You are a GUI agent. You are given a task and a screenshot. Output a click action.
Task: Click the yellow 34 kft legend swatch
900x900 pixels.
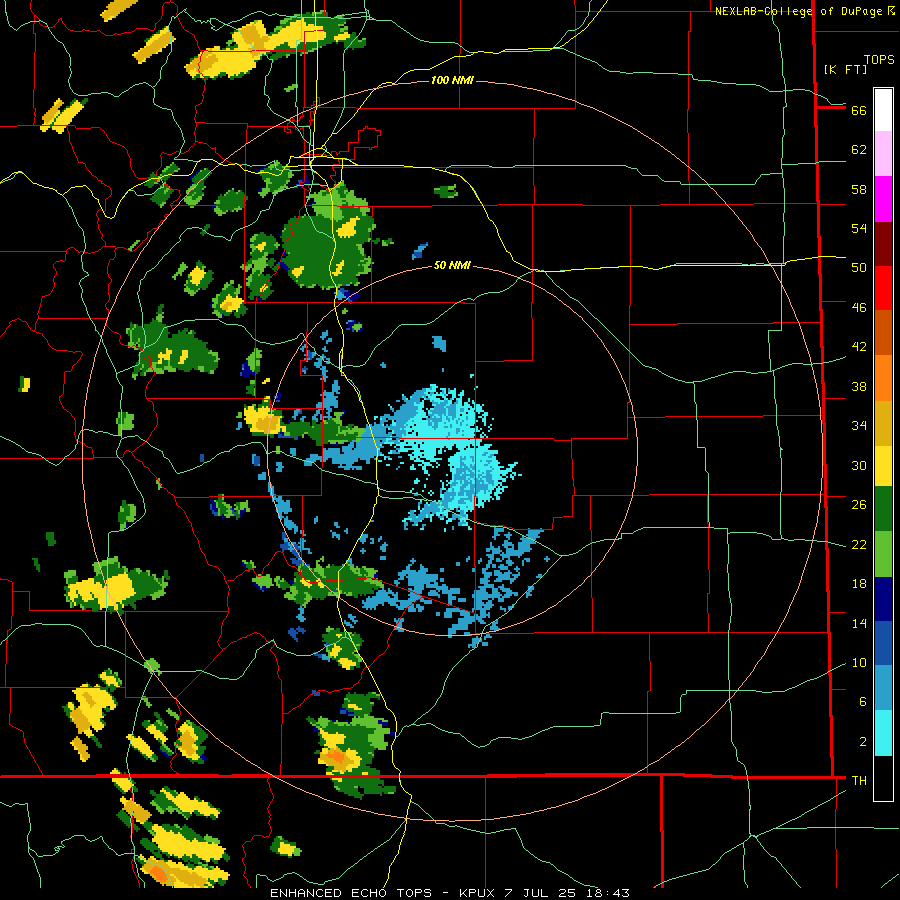coord(883,466)
